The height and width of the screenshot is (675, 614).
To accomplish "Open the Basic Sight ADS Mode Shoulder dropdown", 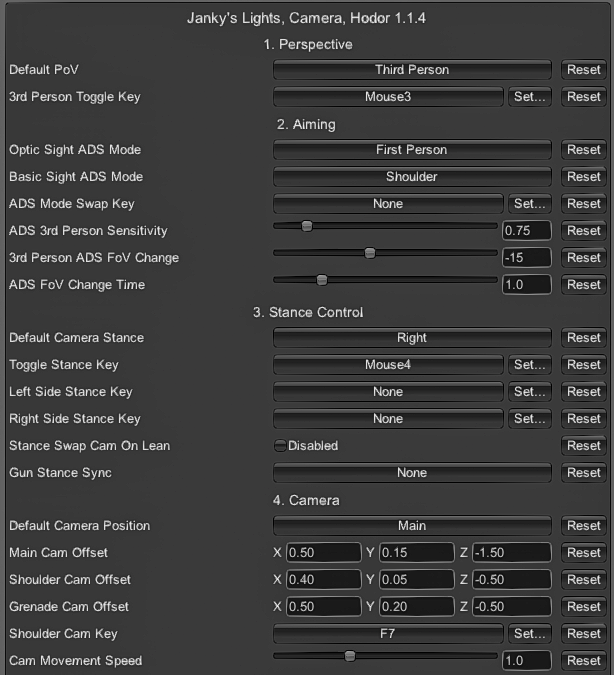I will 411,177.
